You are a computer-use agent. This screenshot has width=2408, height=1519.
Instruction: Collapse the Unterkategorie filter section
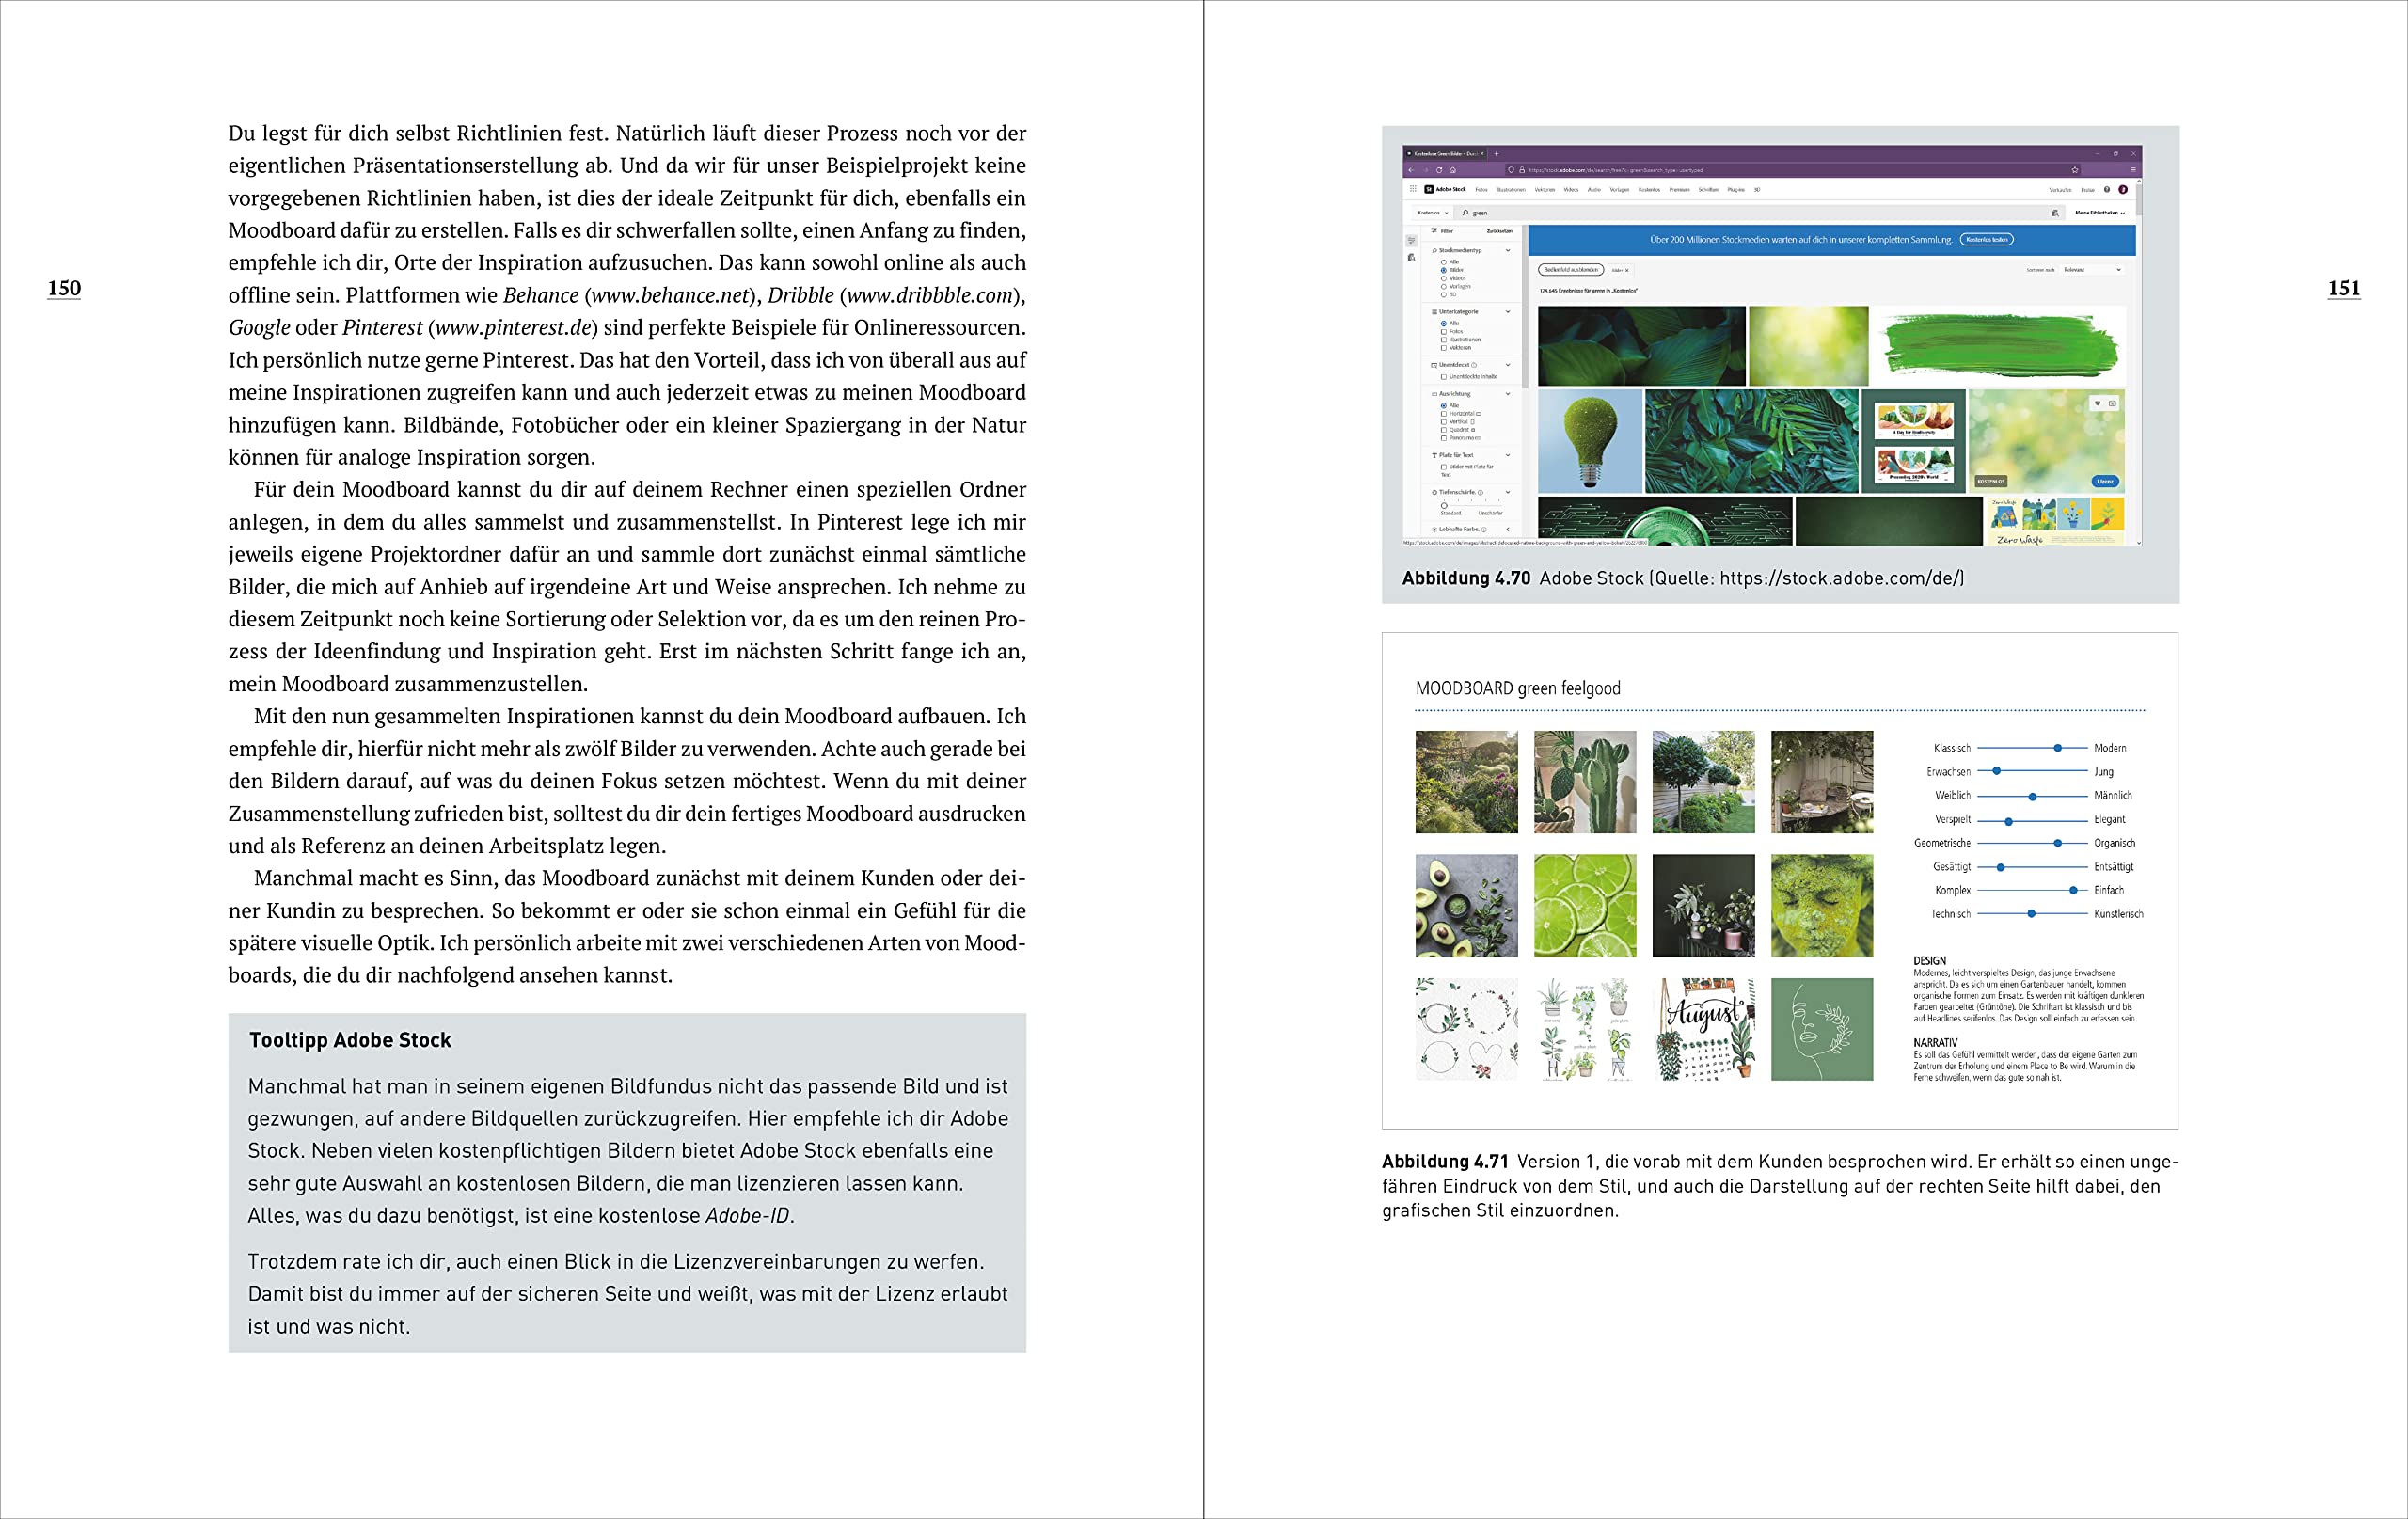pos(1508,312)
